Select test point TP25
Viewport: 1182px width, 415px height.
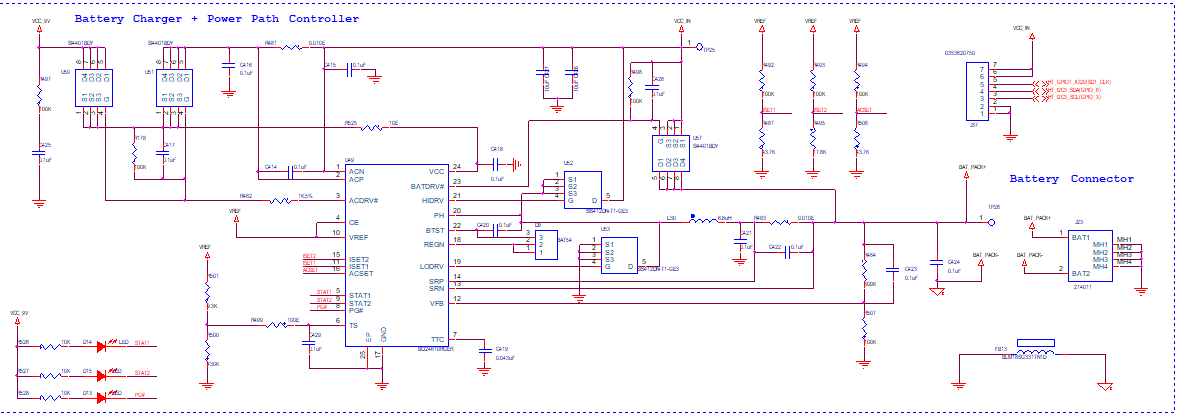point(699,46)
